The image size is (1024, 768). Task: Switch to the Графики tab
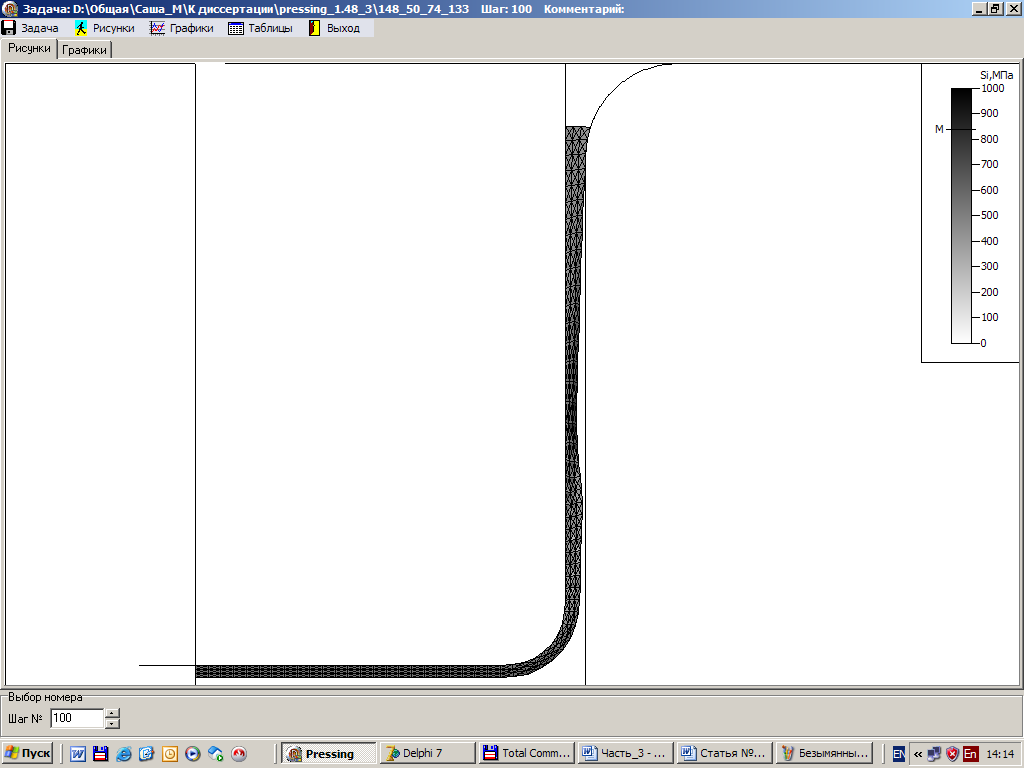85,49
